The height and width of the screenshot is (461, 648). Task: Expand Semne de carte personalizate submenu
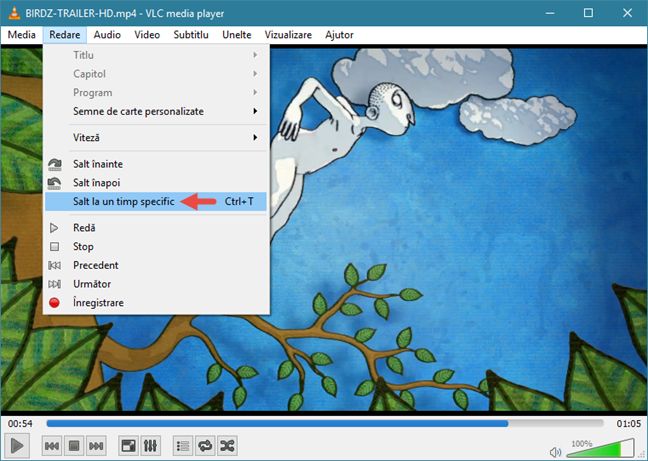pyautogui.click(x=156, y=111)
